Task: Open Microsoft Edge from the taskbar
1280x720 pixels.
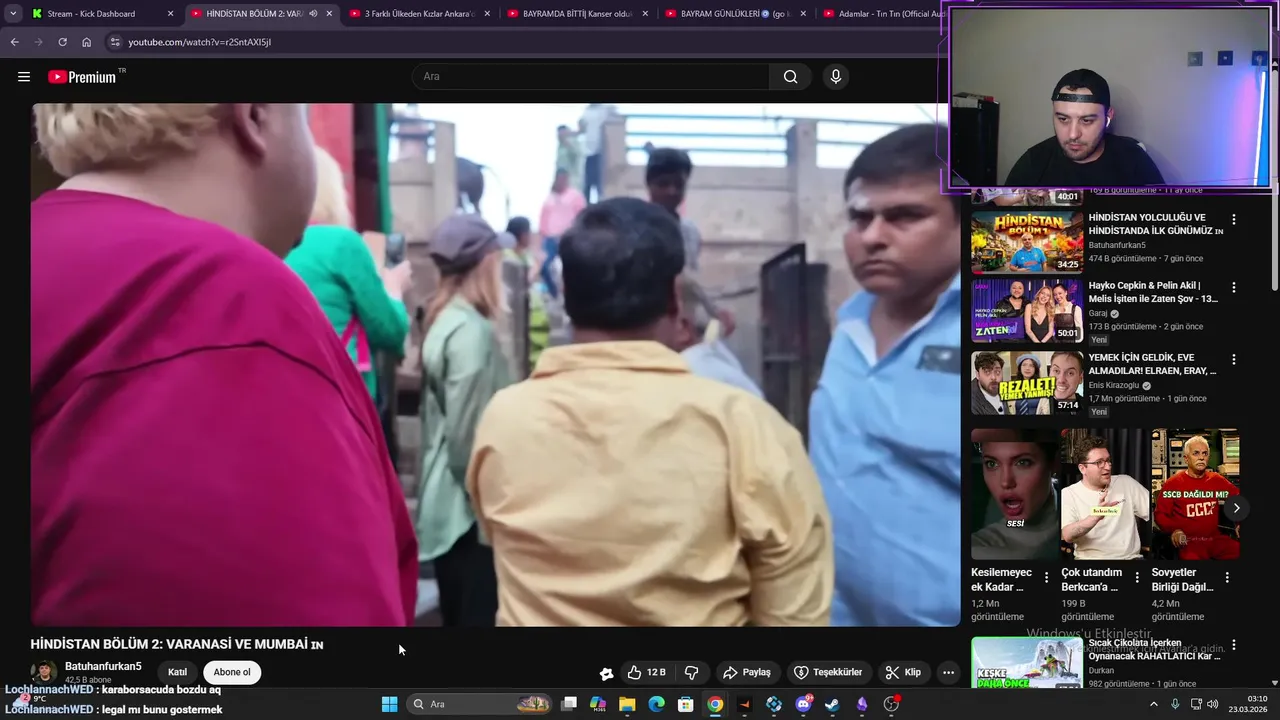Action: (656, 704)
